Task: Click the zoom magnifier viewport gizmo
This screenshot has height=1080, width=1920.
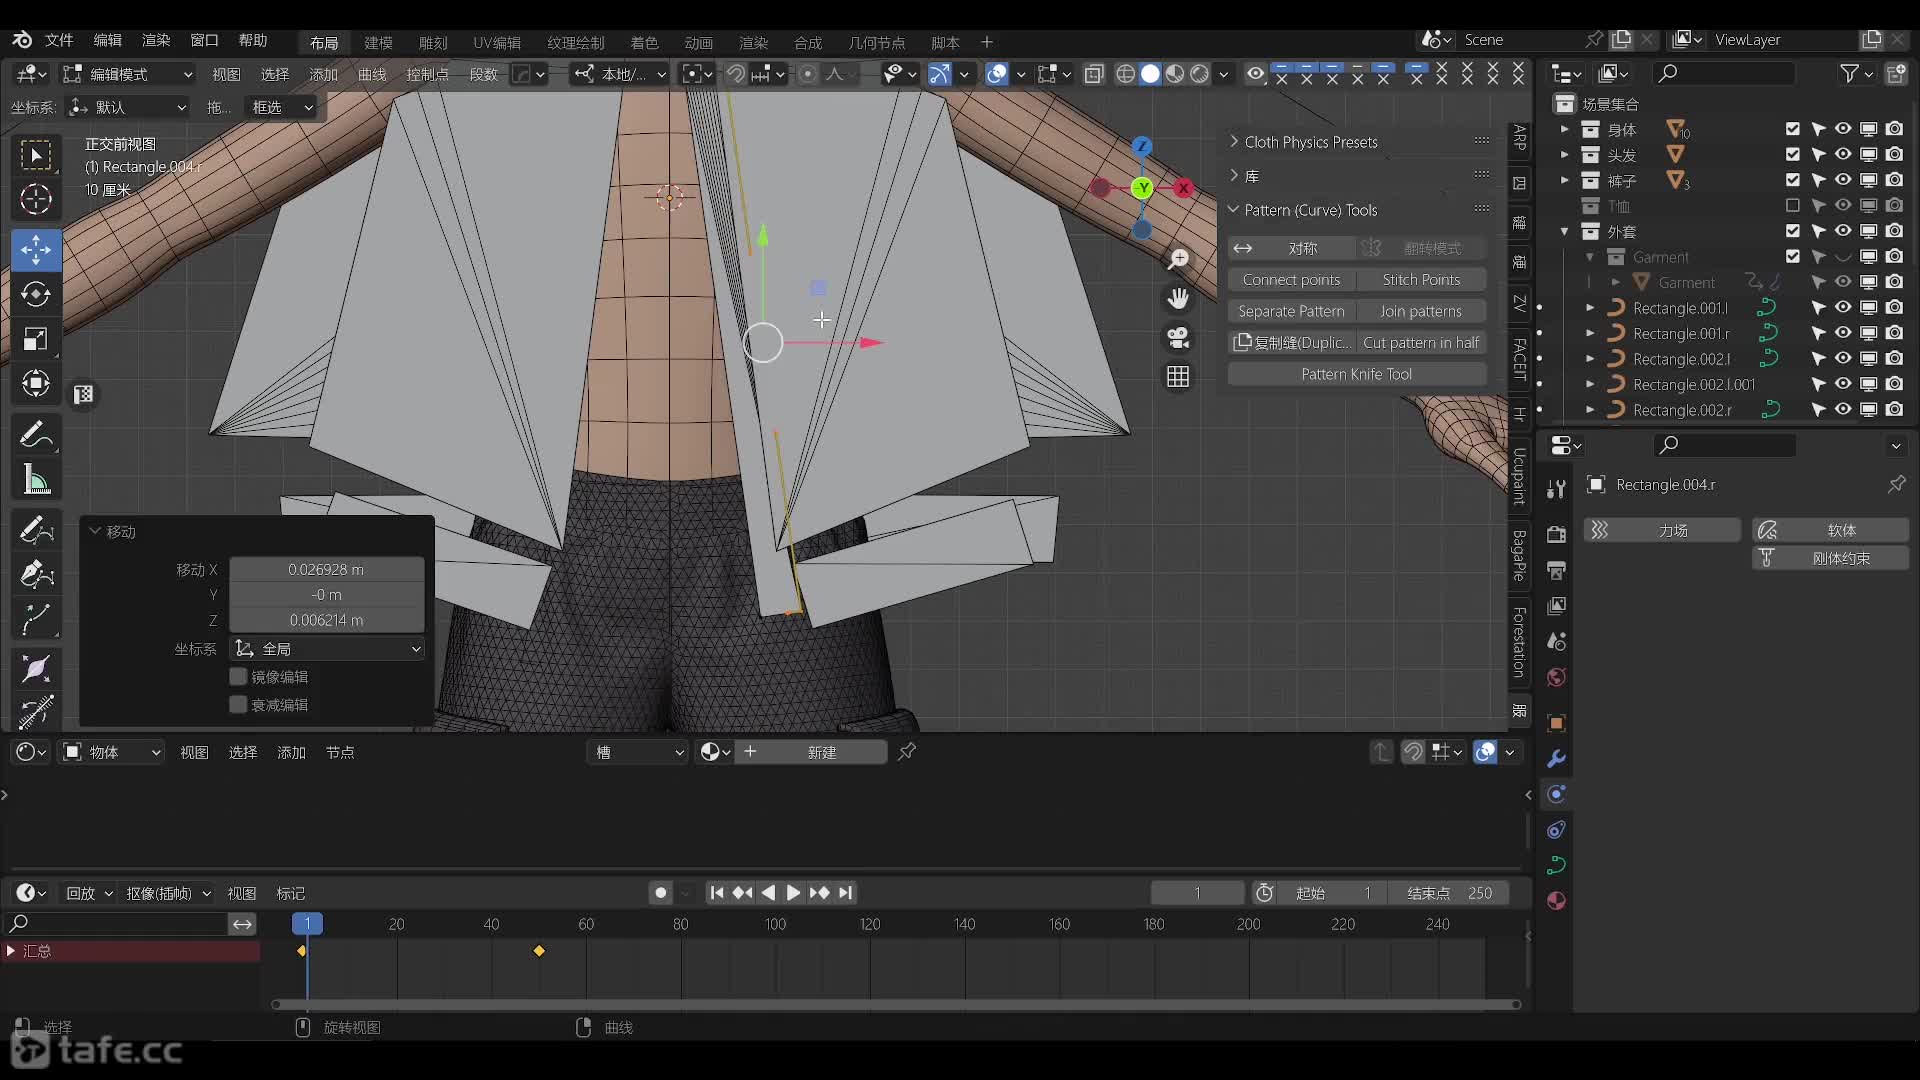Action: coord(1179,260)
